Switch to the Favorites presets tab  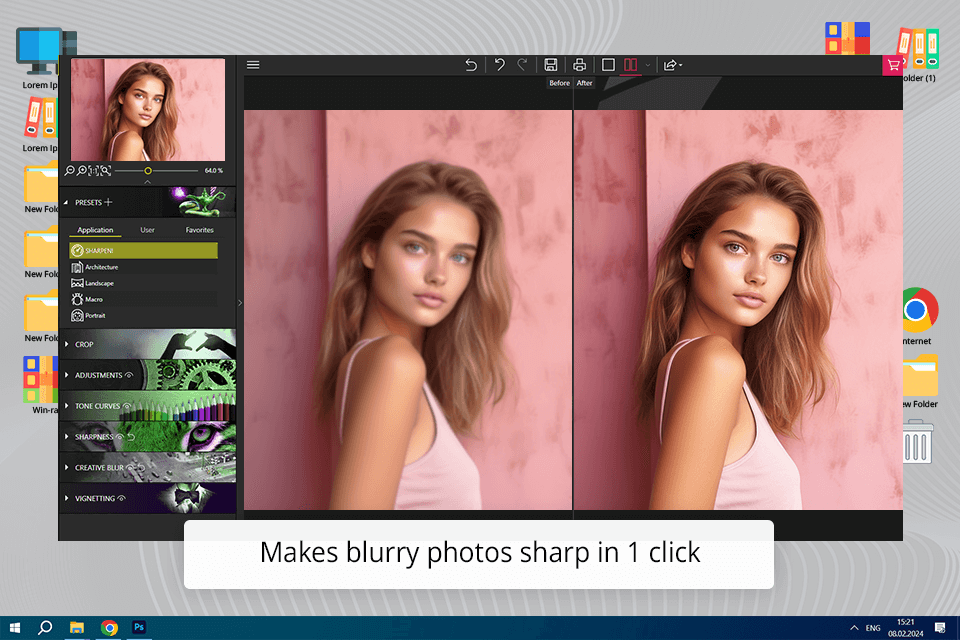[200, 230]
